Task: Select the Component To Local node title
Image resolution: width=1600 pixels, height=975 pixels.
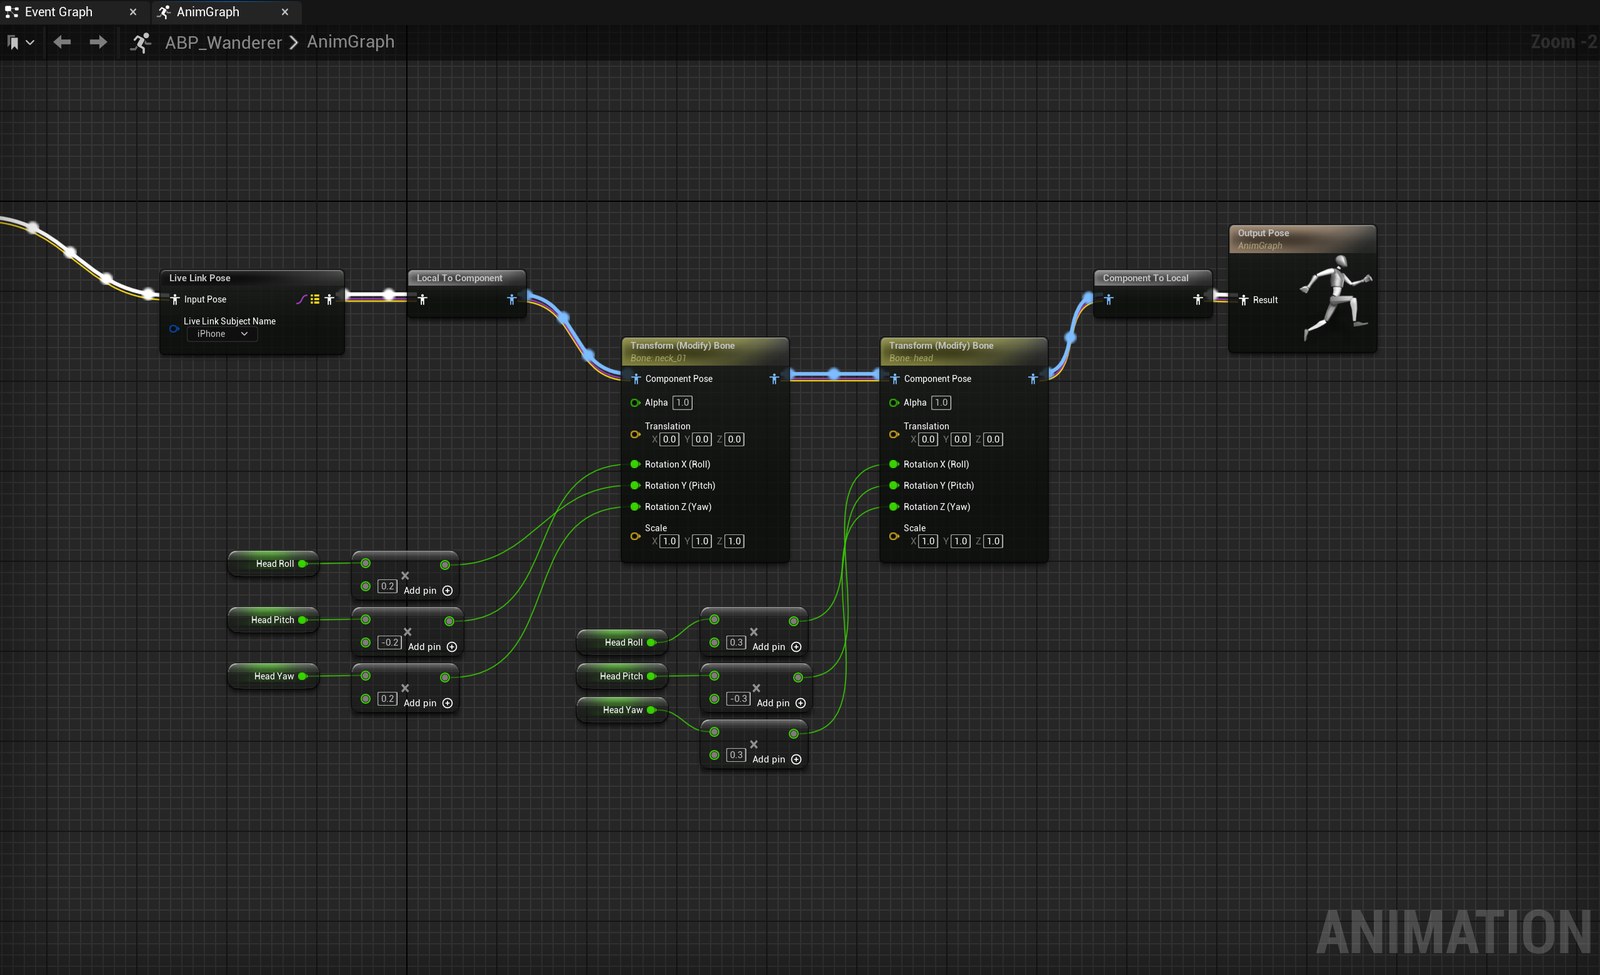Action: pos(1146,278)
